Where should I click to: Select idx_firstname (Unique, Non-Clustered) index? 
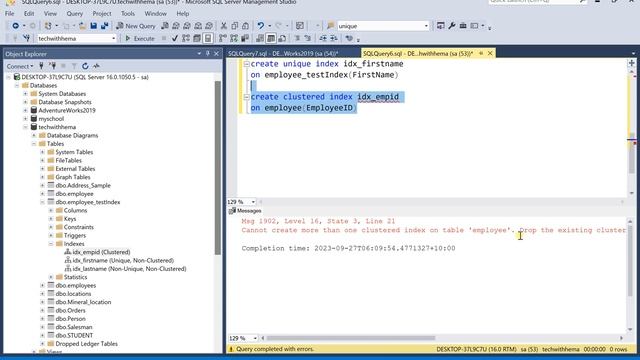[123, 260]
